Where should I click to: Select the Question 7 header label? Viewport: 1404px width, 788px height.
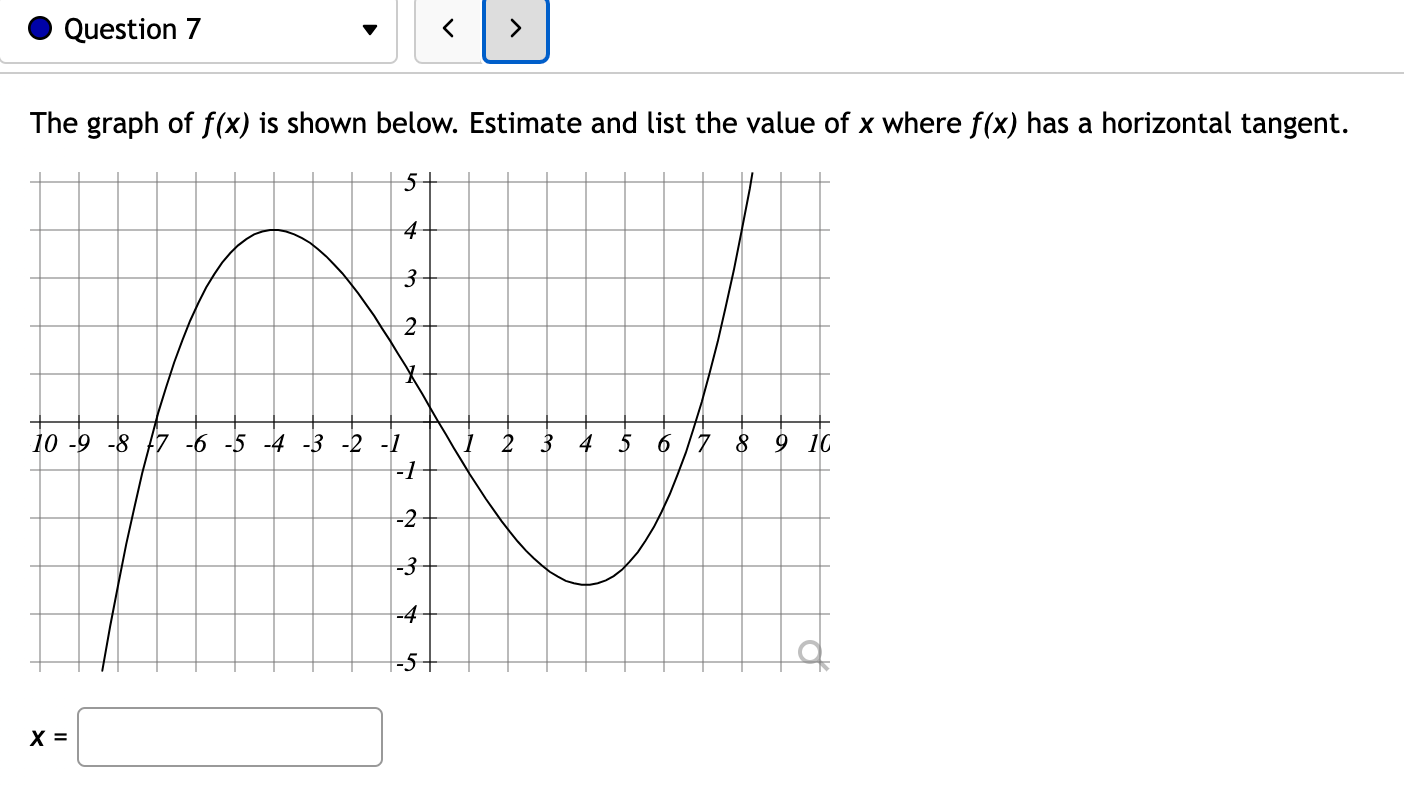pyautogui.click(x=130, y=28)
